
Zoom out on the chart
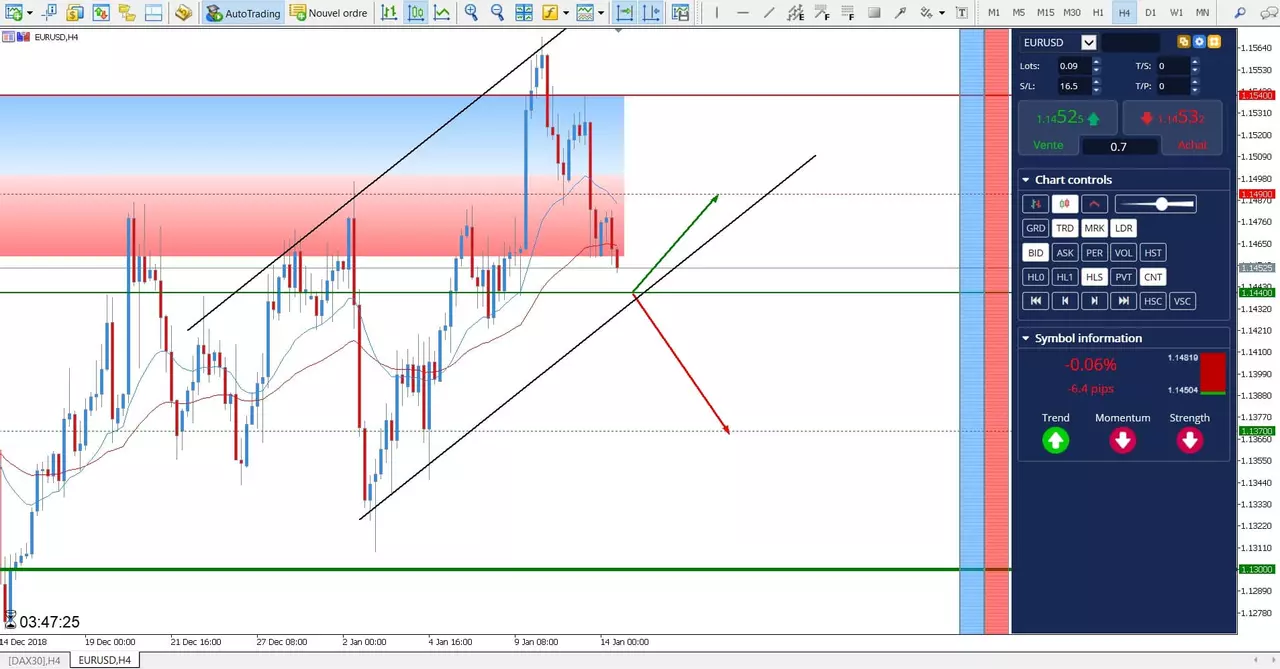[x=497, y=13]
